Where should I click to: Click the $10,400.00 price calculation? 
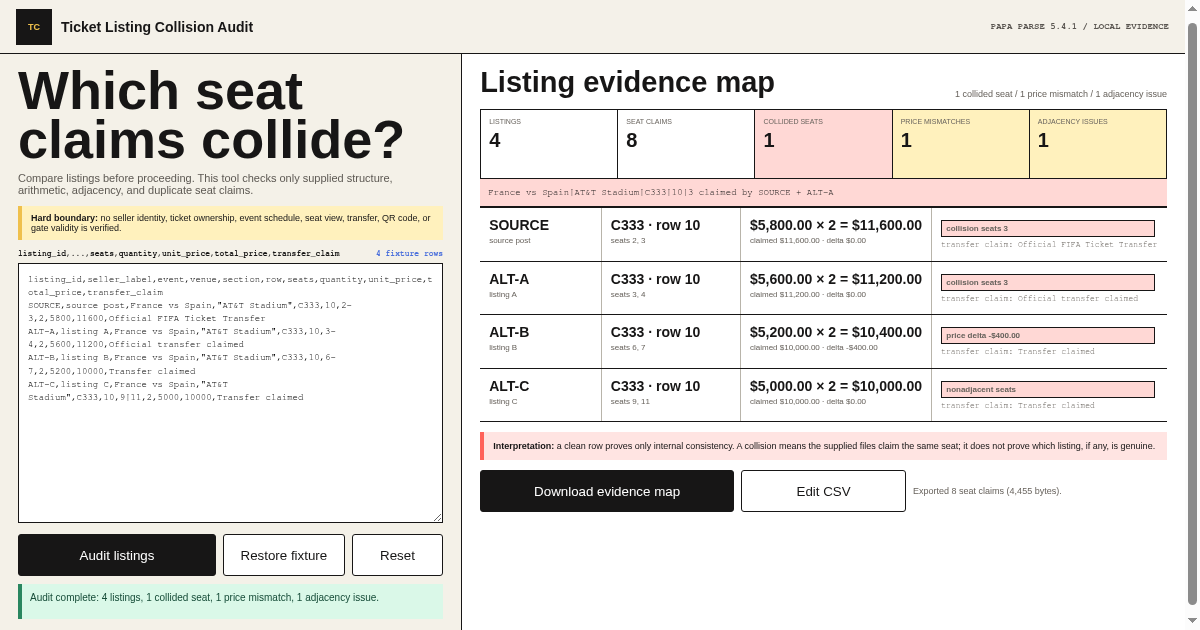click(x=836, y=332)
